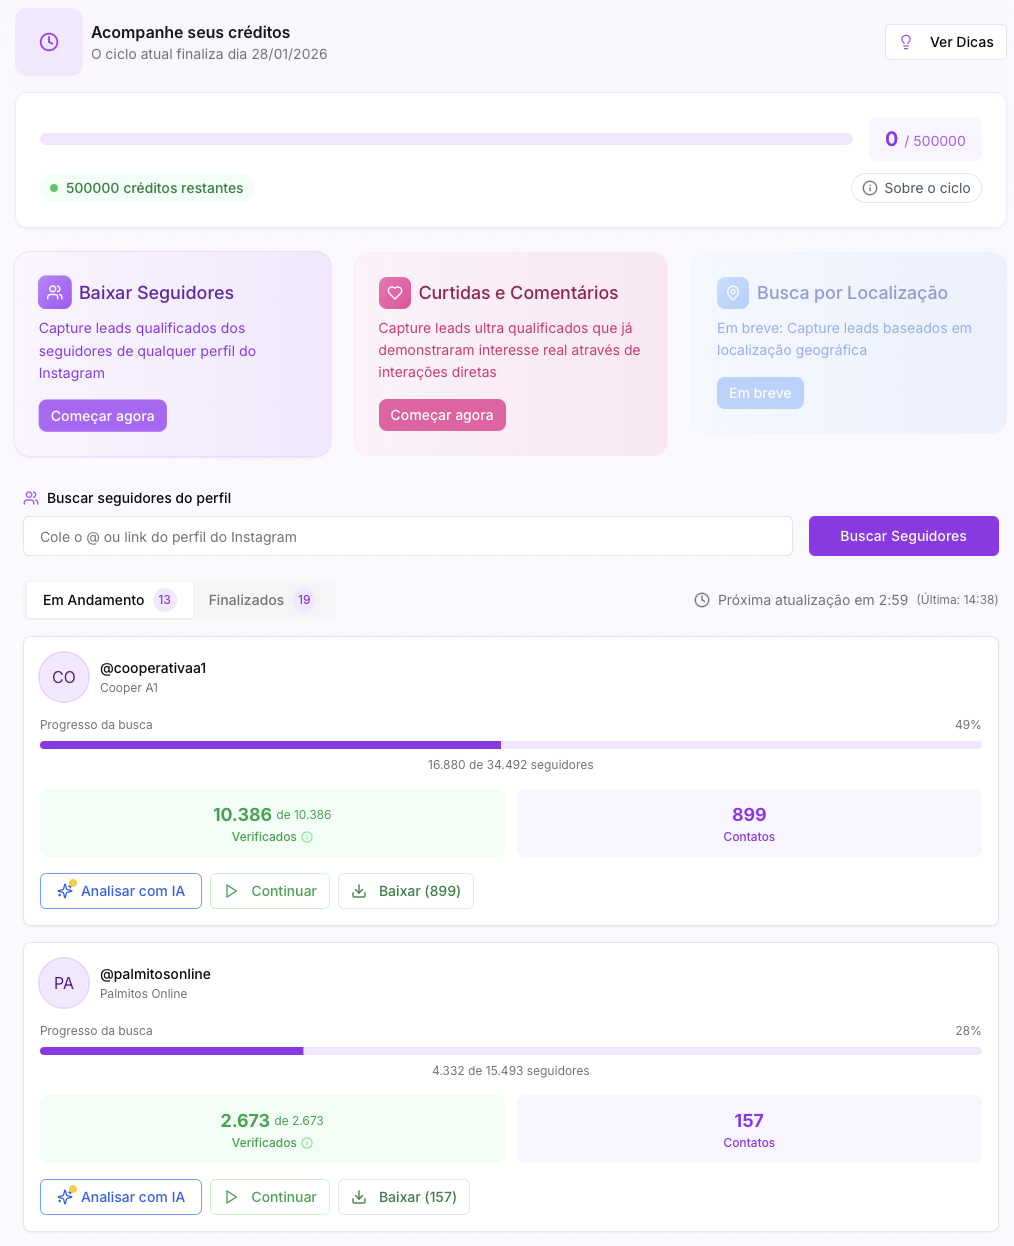Click the Instagram profile input field
Image resolution: width=1014 pixels, height=1246 pixels.
[x=407, y=536]
